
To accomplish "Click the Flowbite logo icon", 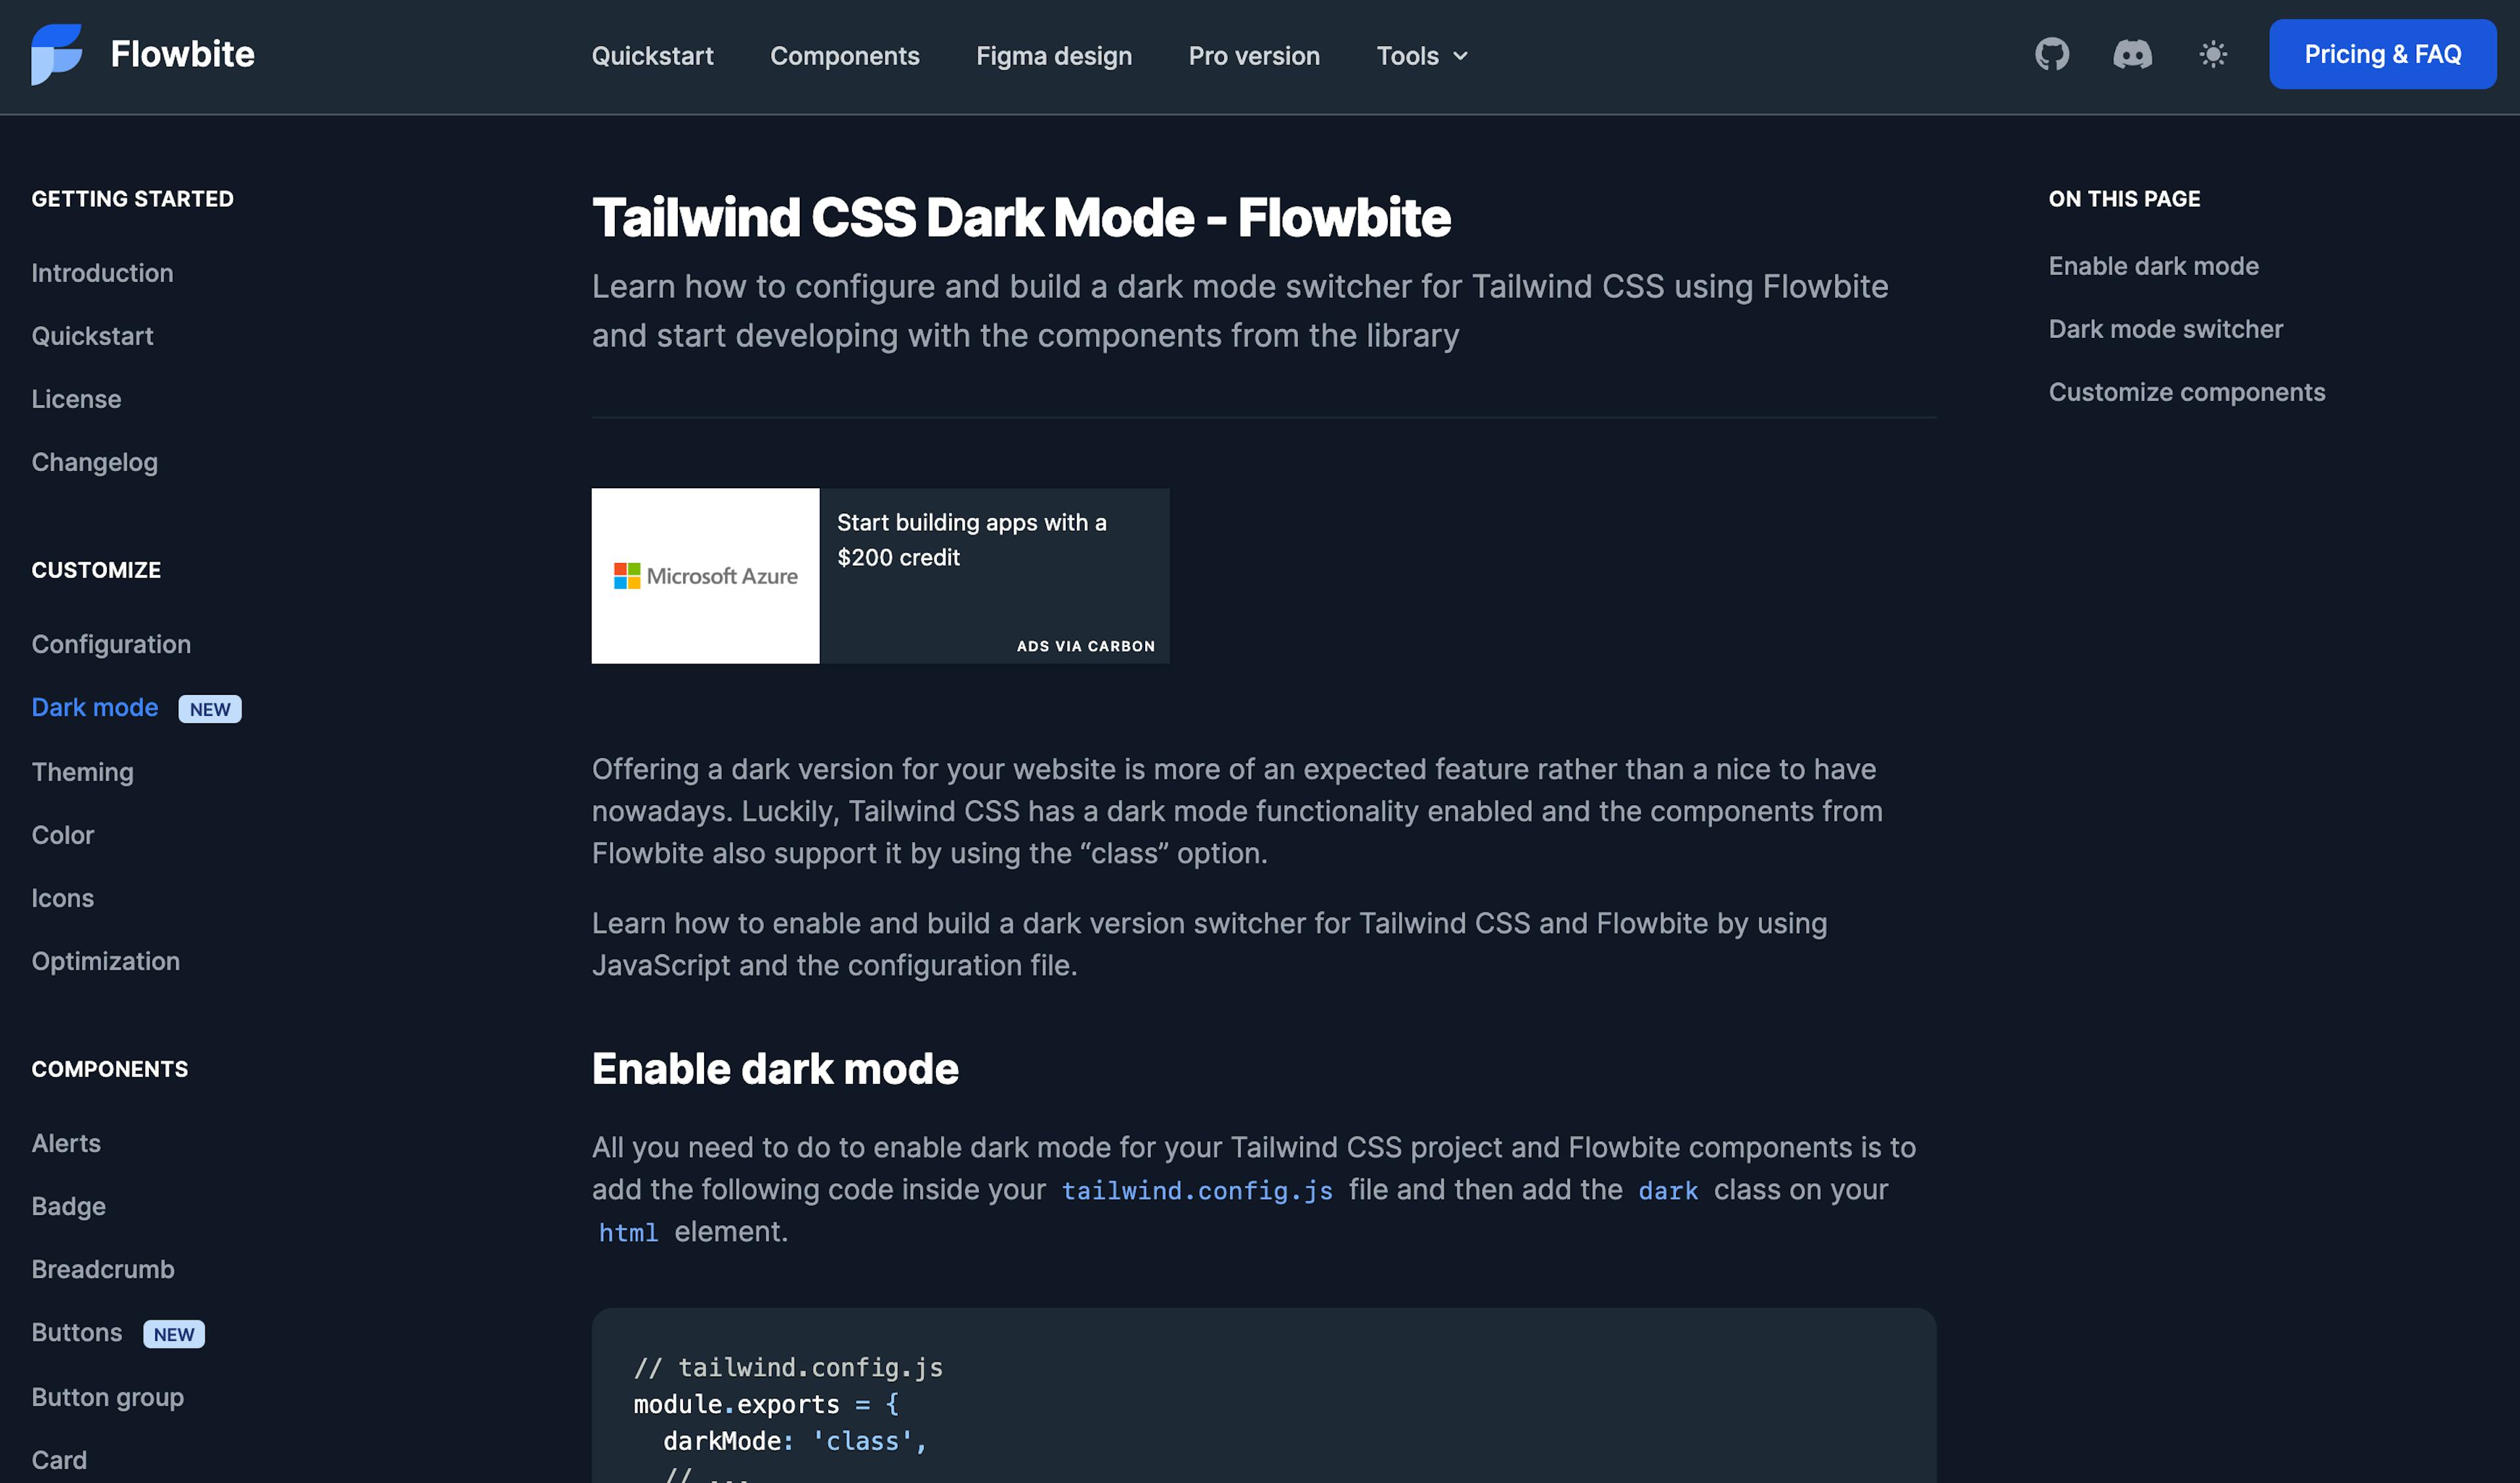I will click(x=57, y=54).
